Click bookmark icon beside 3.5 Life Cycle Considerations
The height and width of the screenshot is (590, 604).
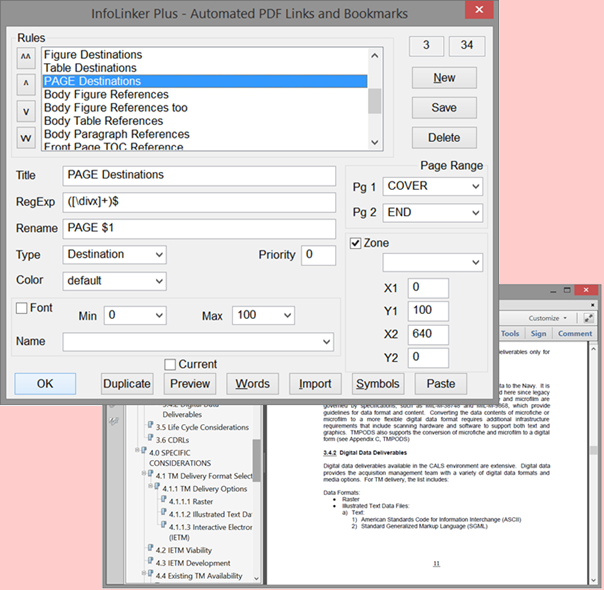point(150,425)
